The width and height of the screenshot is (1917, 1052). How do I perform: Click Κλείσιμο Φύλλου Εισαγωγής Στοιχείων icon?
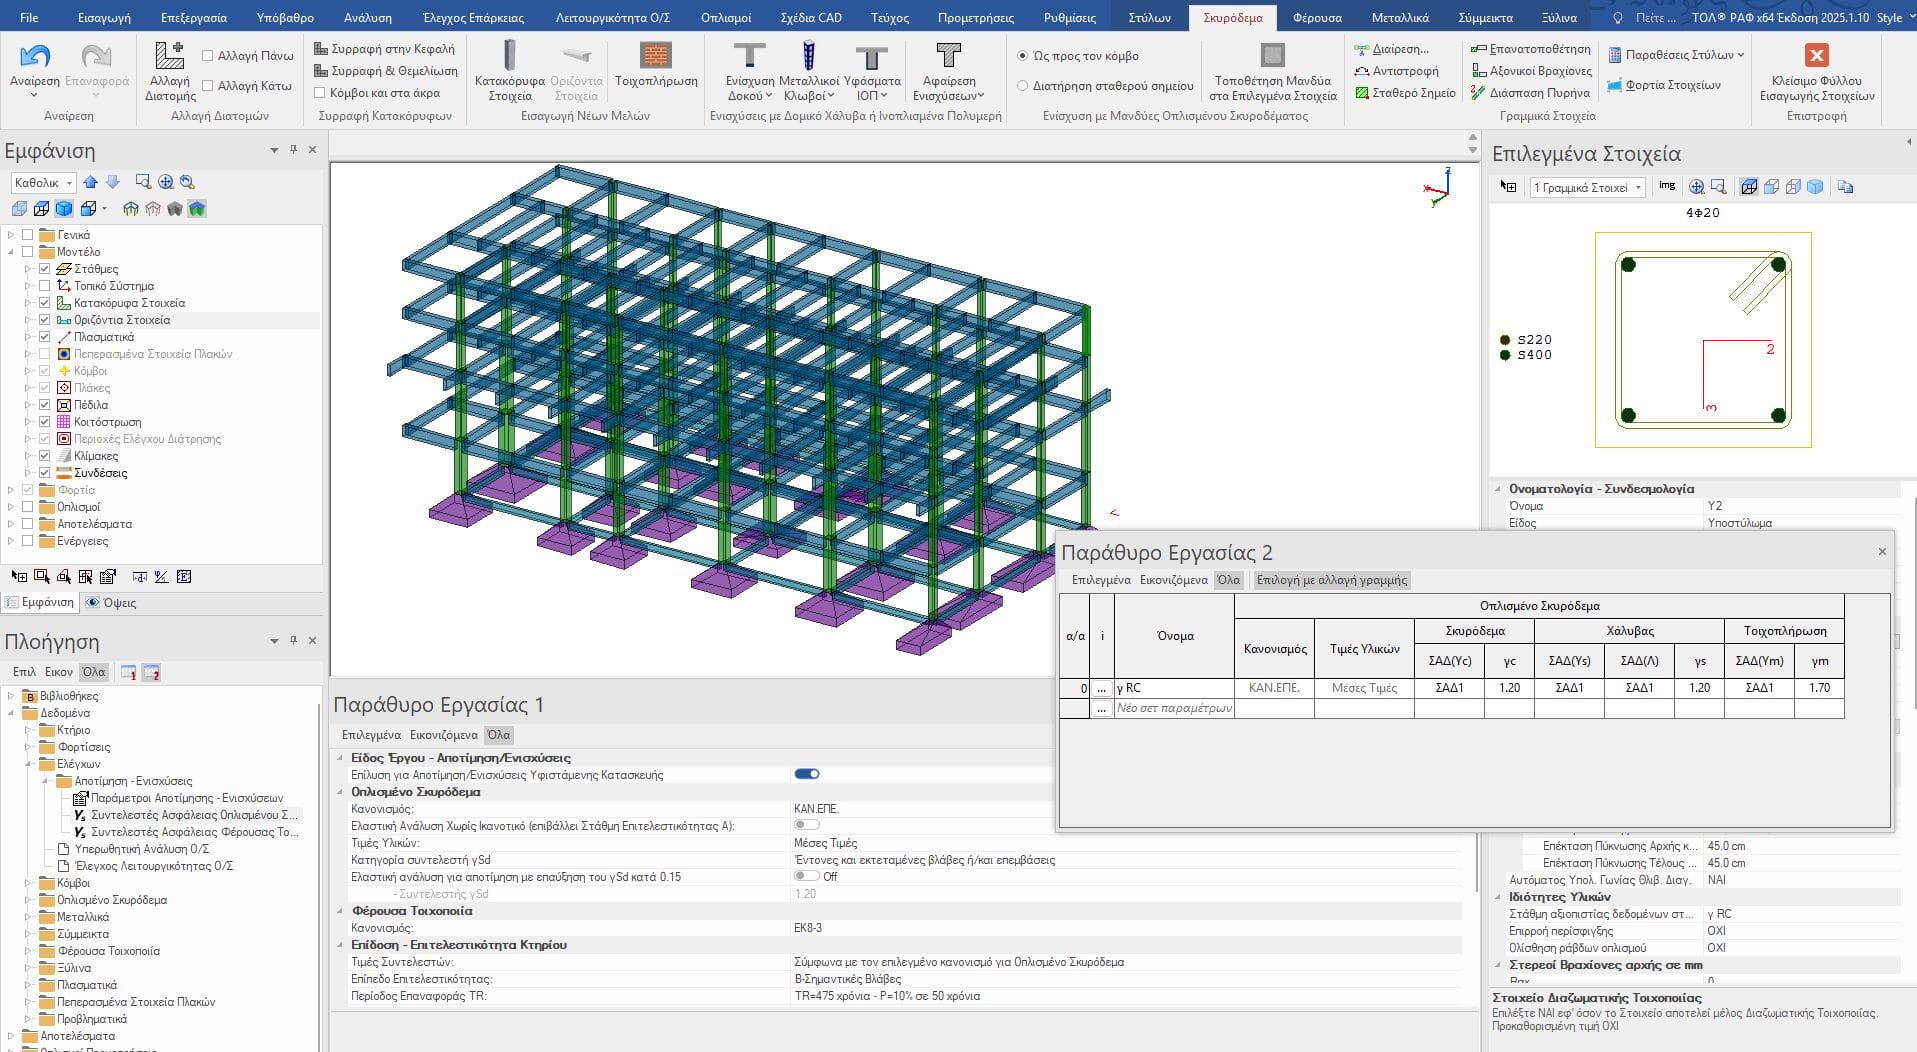click(1816, 56)
